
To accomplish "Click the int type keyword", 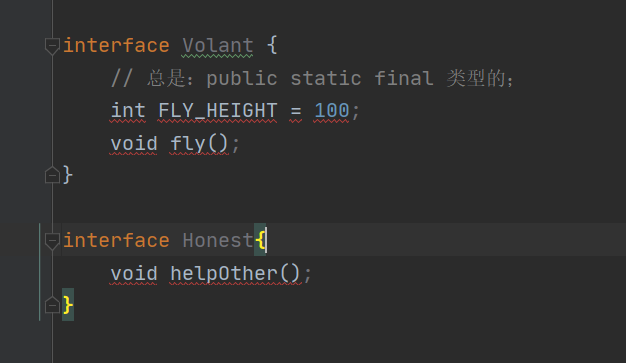I will [128, 111].
